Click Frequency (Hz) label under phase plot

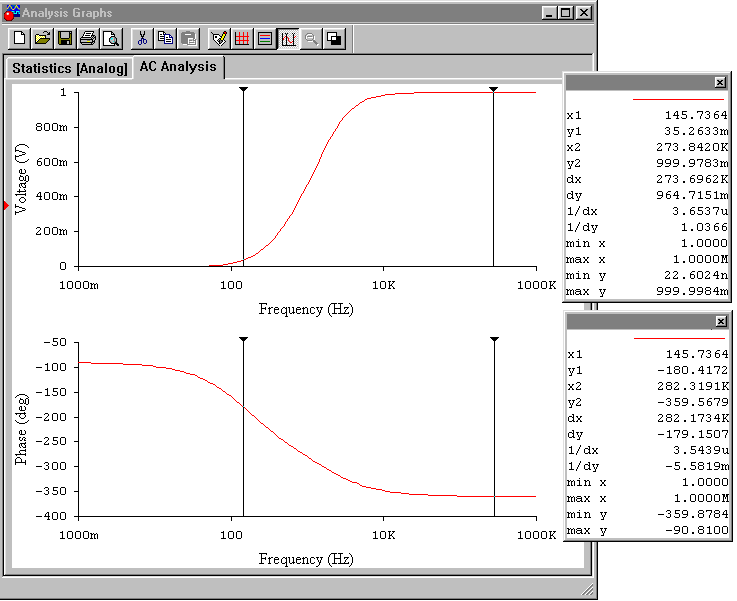[x=306, y=559]
